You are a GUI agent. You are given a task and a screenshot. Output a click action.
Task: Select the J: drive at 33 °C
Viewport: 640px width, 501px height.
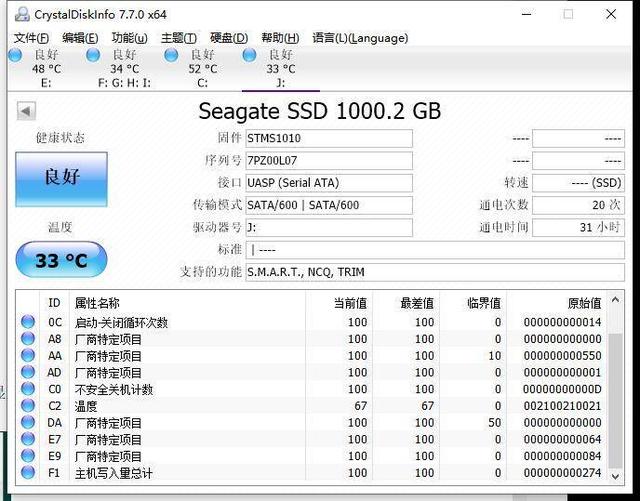point(281,69)
